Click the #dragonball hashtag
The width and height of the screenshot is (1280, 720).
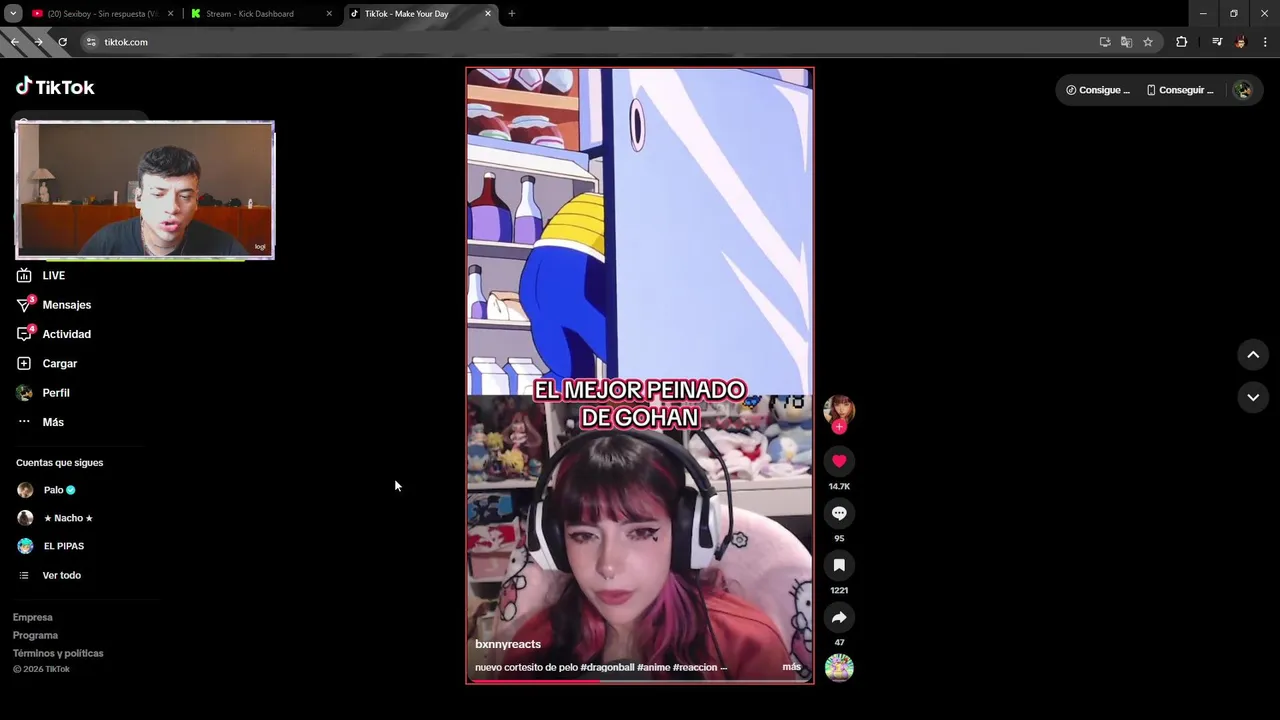click(x=607, y=667)
